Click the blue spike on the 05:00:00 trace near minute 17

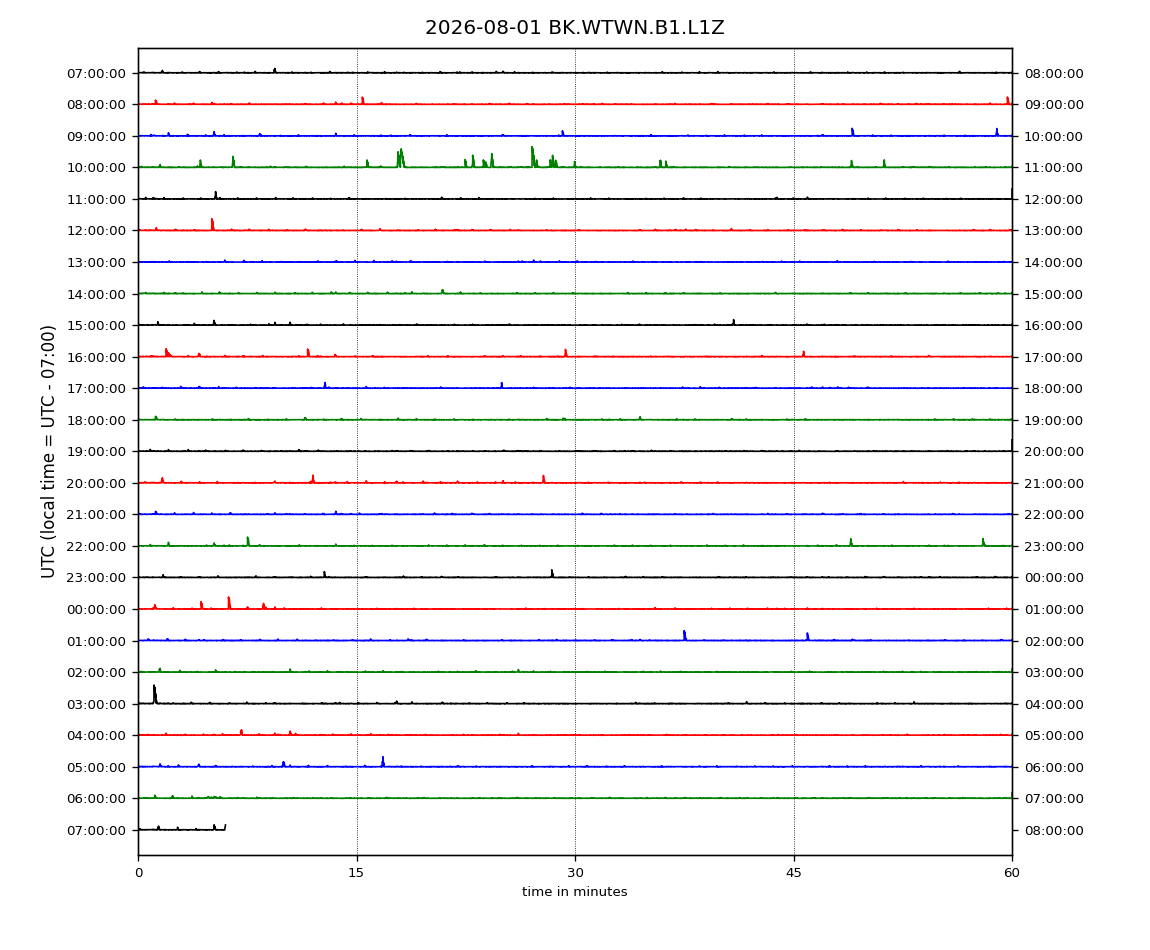(x=383, y=761)
